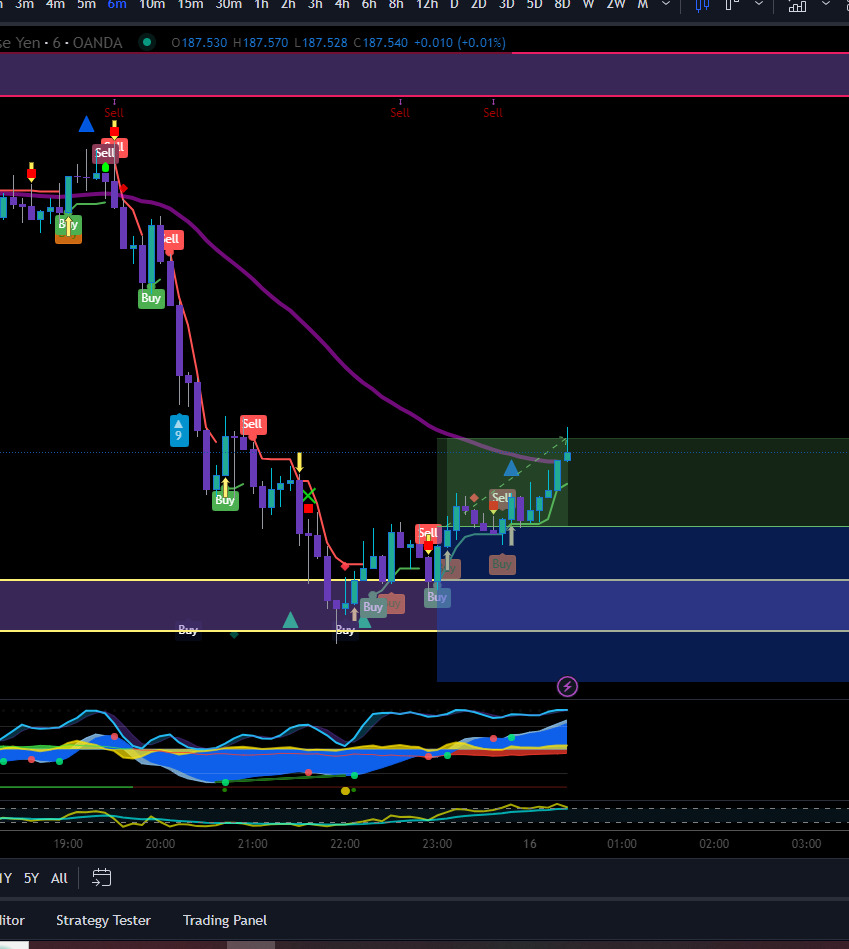Switch to the Strategy Tester tab
This screenshot has width=849, height=949.
[103, 920]
